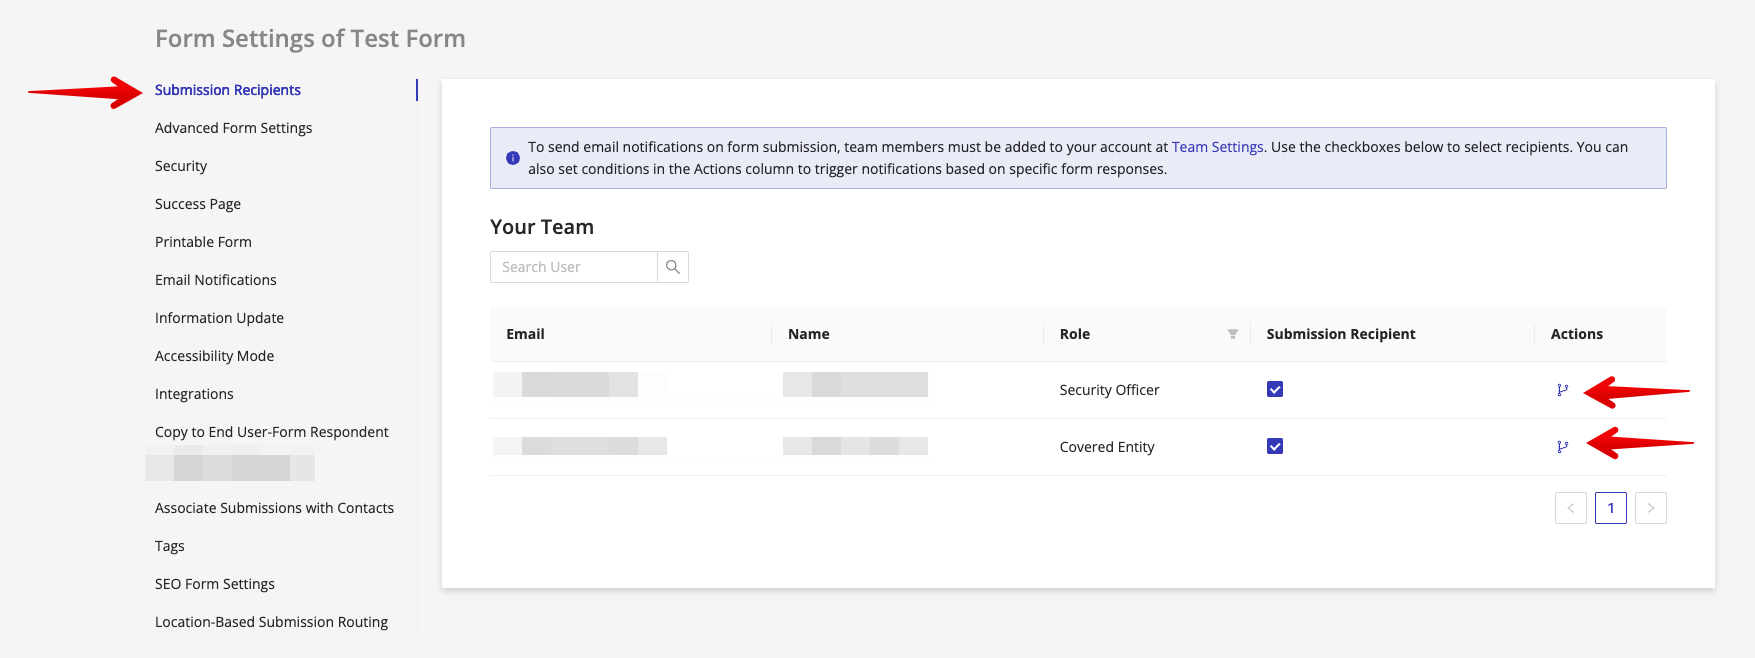Navigate to Integrations section
1755x658 pixels.
(194, 394)
